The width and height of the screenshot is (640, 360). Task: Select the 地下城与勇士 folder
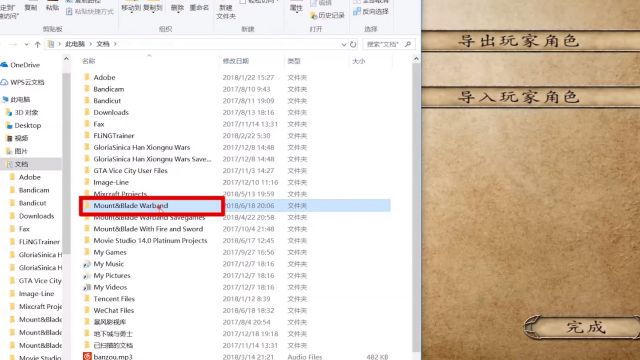pyautogui.click(x=113, y=334)
